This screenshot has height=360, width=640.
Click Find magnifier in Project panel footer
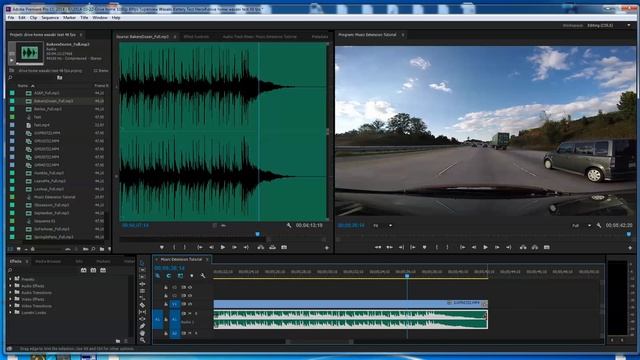93,249
